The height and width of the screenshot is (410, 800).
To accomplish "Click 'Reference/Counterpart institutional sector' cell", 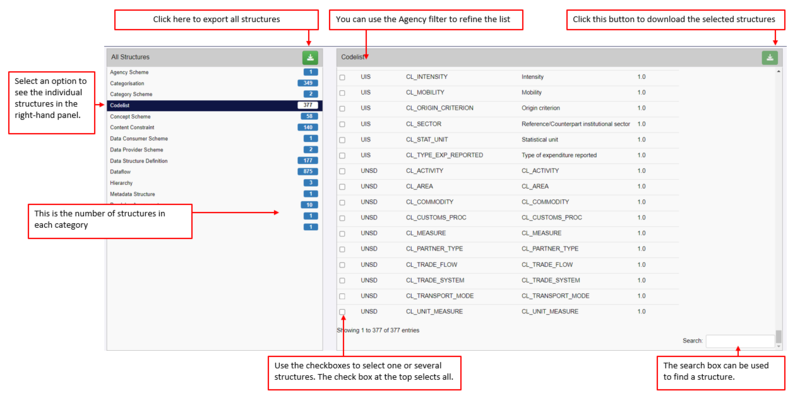I will [576, 124].
